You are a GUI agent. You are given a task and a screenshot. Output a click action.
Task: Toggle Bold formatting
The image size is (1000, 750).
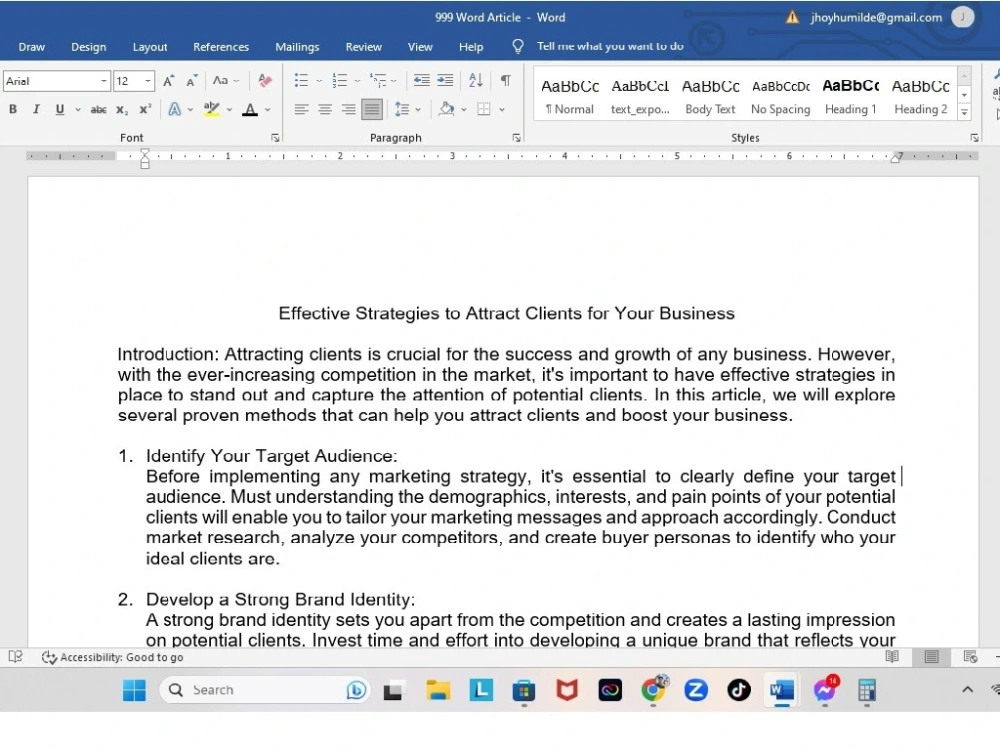point(13,110)
